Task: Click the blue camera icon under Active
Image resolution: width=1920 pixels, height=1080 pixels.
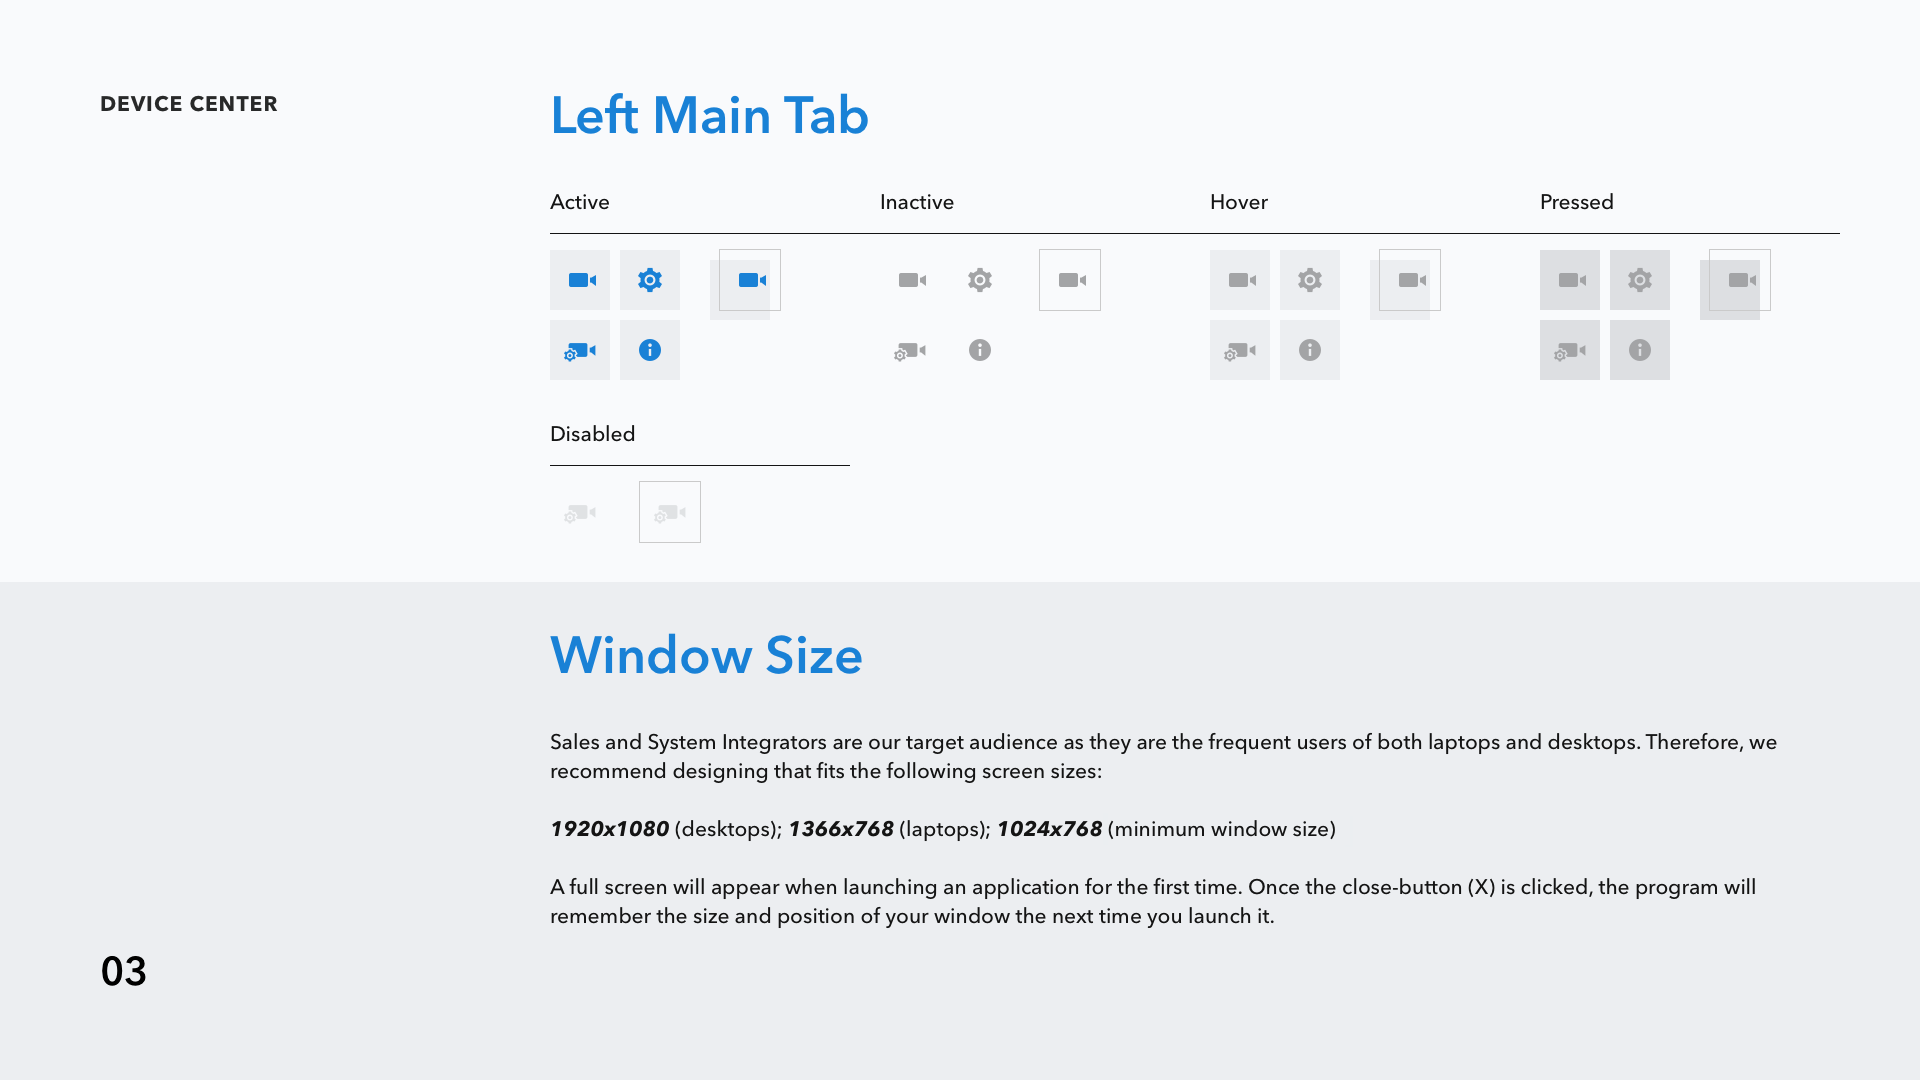Action: coord(580,280)
